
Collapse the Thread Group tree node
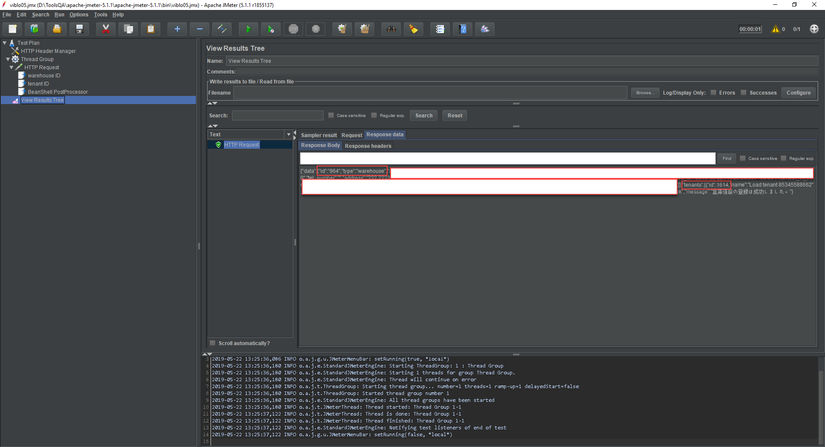8,59
